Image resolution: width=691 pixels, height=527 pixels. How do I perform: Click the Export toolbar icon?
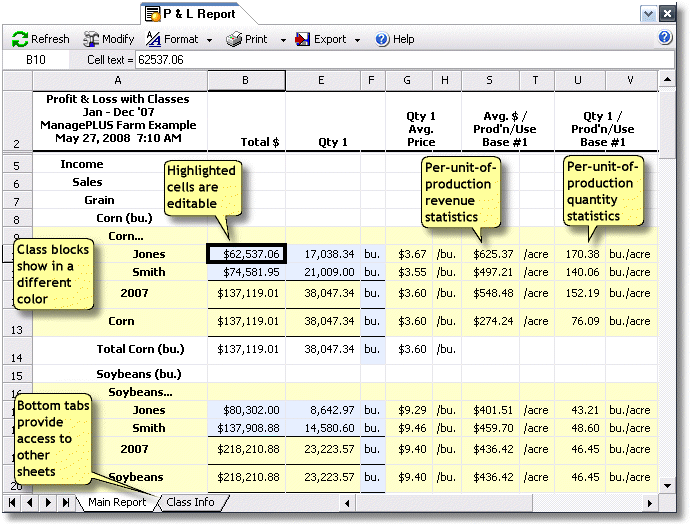click(x=303, y=40)
